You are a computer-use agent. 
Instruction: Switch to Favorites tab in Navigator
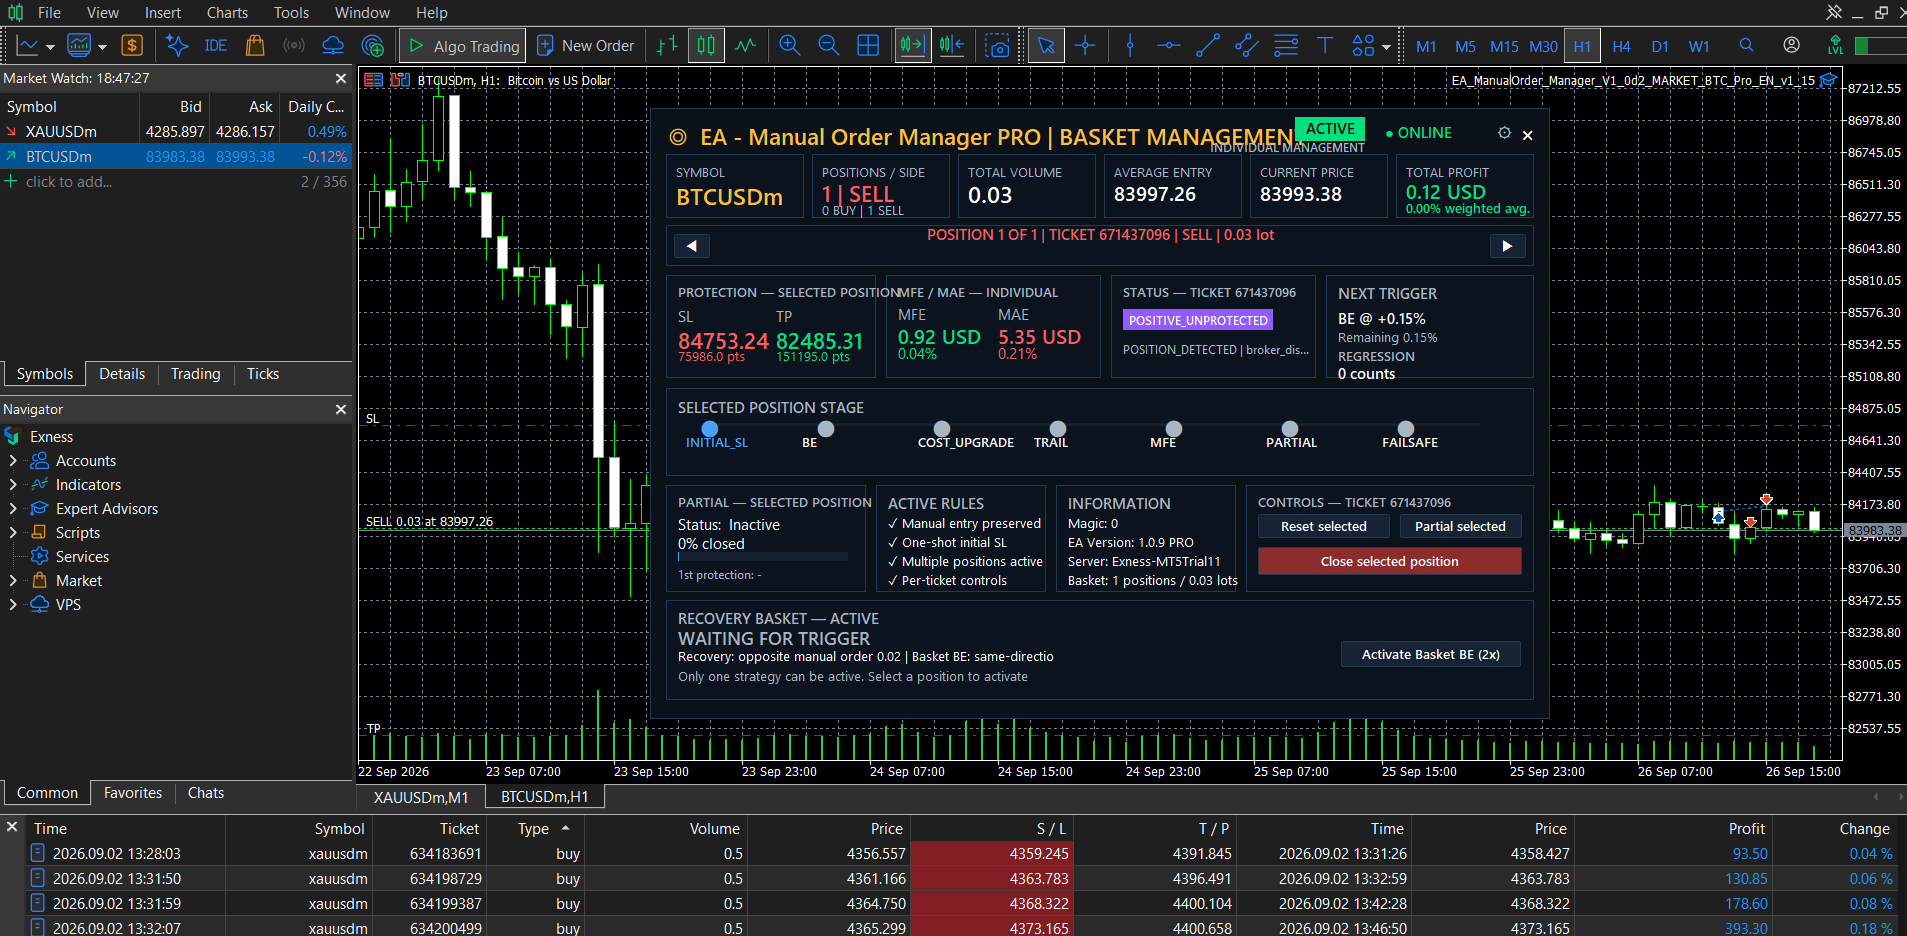pyautogui.click(x=133, y=793)
